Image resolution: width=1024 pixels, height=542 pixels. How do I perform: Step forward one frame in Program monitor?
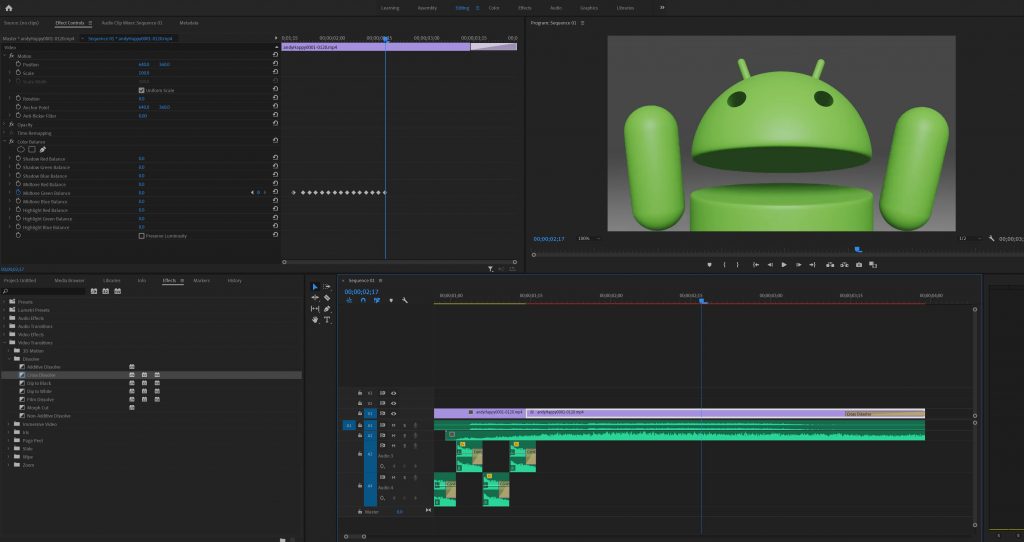(798, 264)
